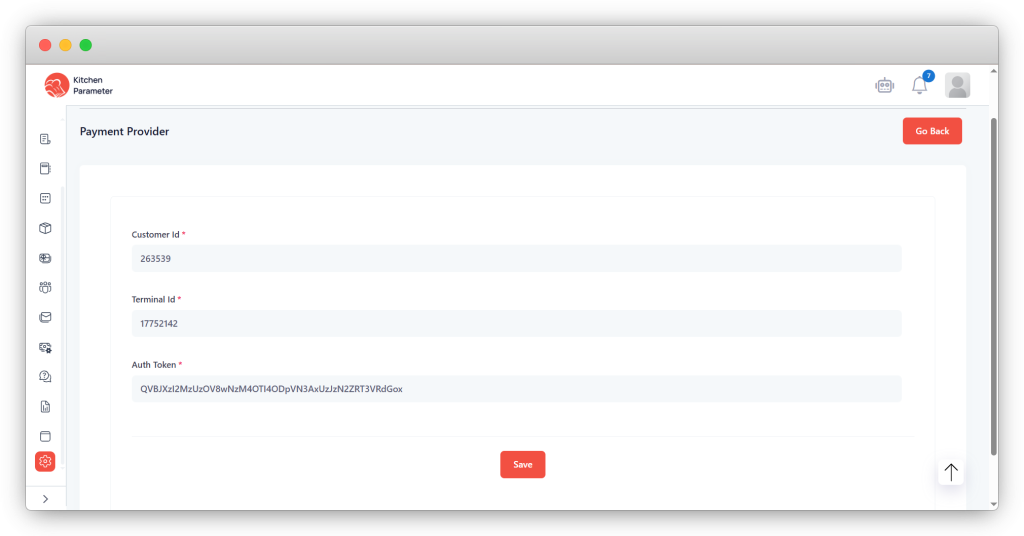Expand the sidebar with bottom chevron
Viewport: 1024px width, 536px height.
[45, 498]
